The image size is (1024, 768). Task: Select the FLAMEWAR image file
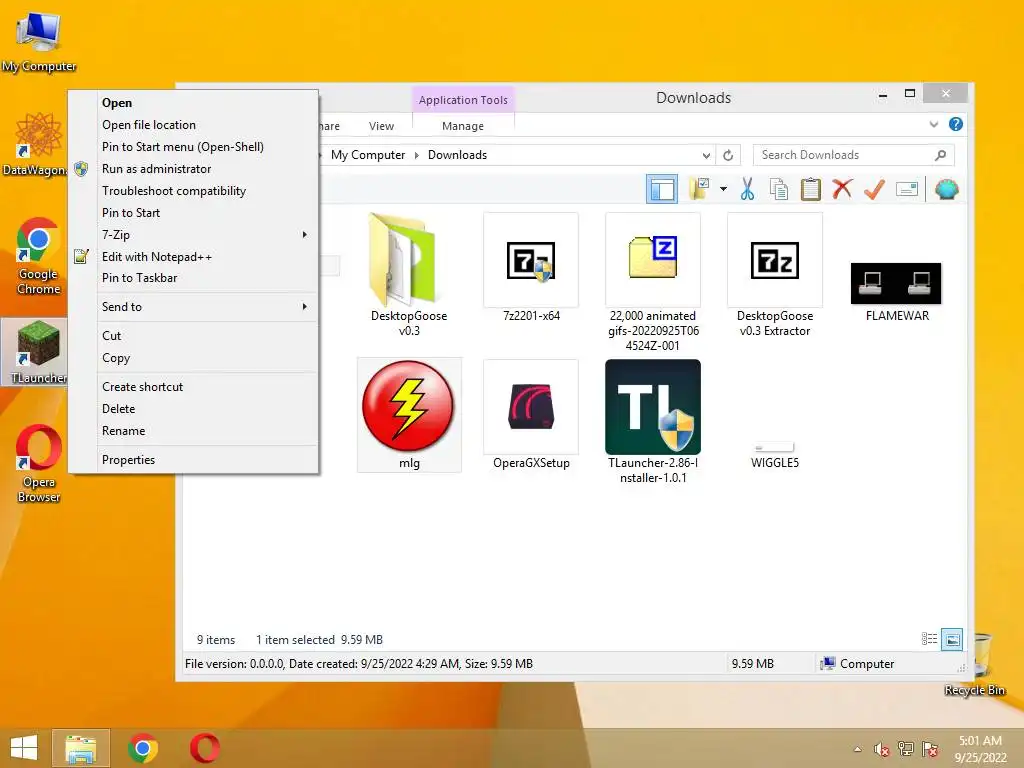[x=897, y=291]
